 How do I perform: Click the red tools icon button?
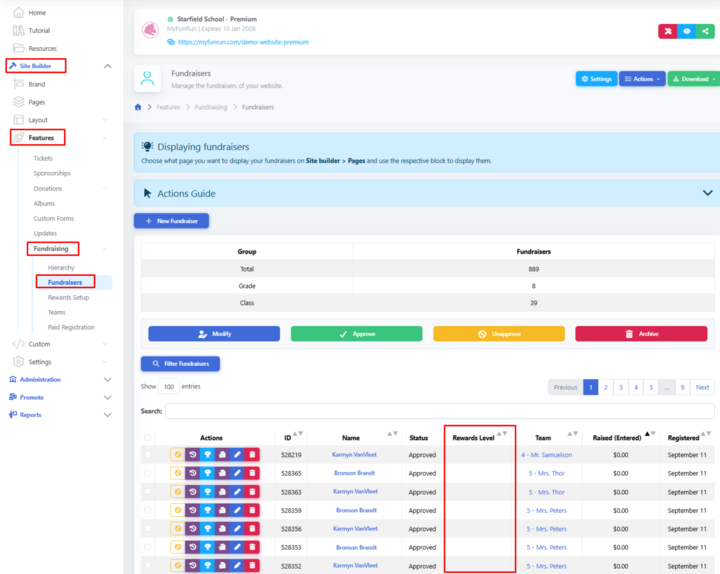click(667, 31)
